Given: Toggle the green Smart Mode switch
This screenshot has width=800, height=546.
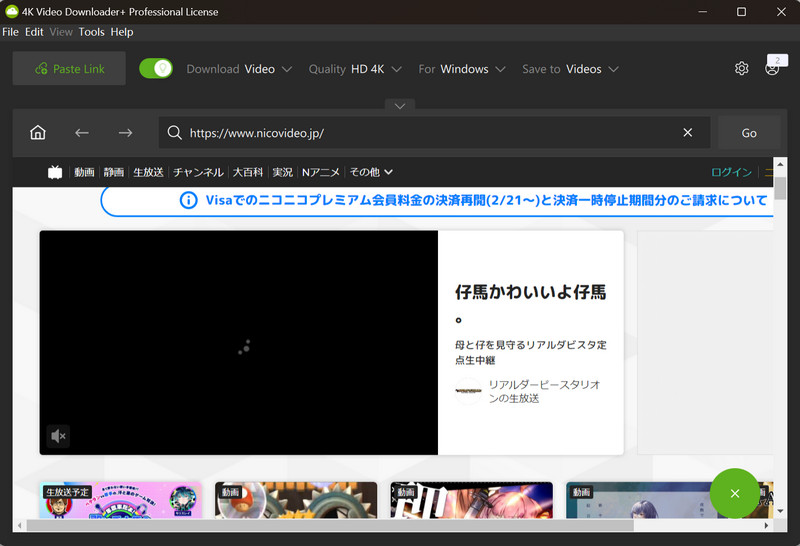Looking at the screenshot, I should click(156, 68).
